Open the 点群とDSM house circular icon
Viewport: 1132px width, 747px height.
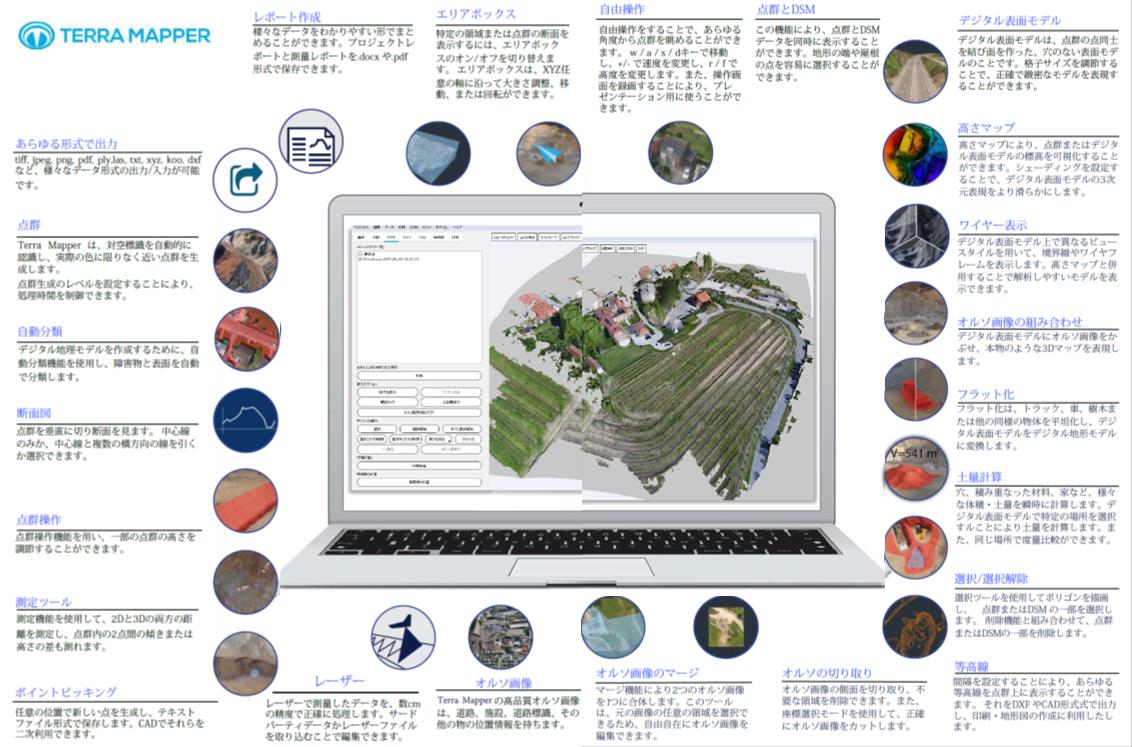tap(681, 152)
